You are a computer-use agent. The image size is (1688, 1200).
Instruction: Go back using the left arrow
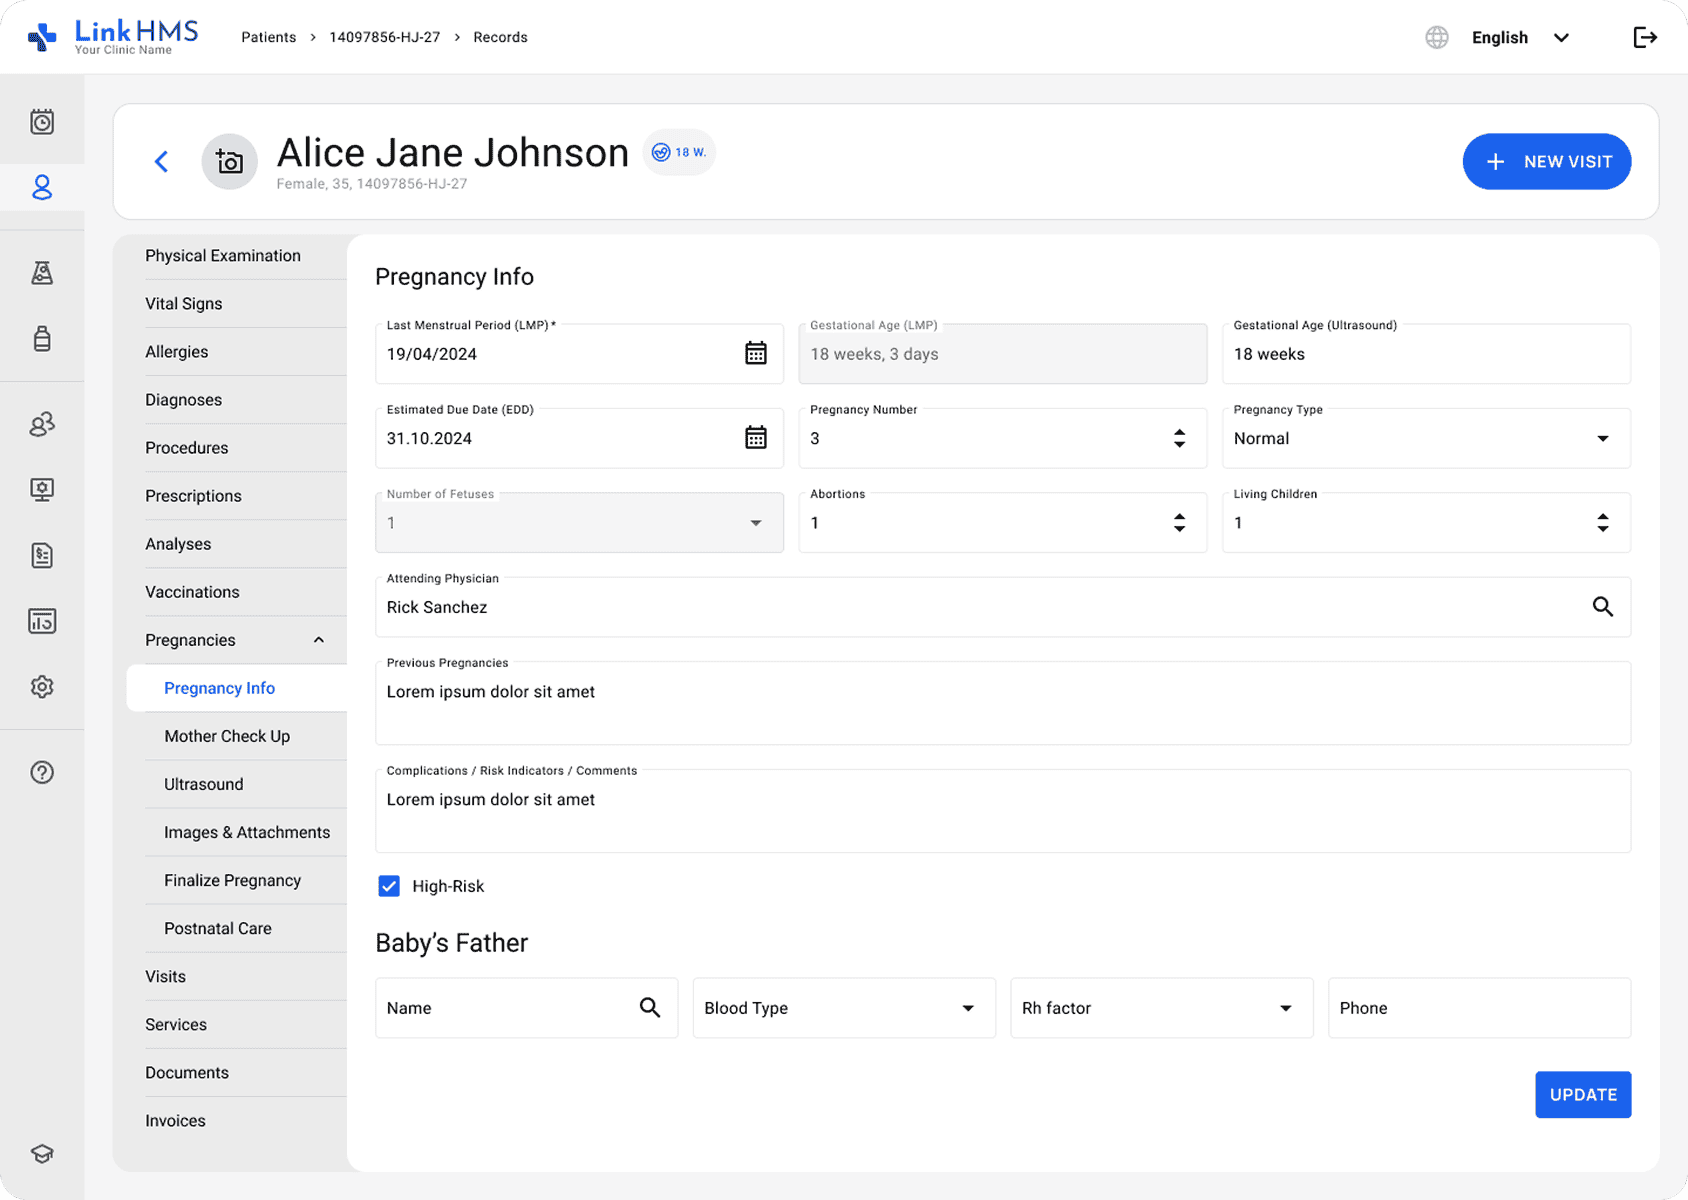[x=162, y=162]
